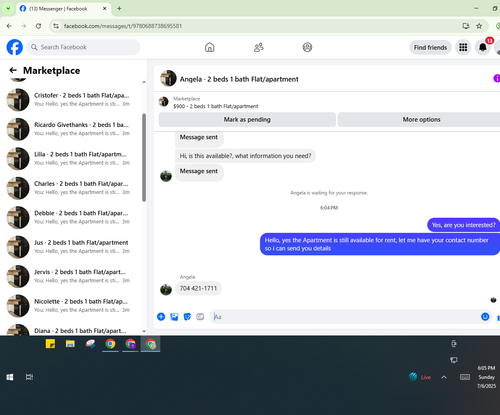The image size is (500, 415).
Task: Click the message composer text field
Action: pos(345,317)
